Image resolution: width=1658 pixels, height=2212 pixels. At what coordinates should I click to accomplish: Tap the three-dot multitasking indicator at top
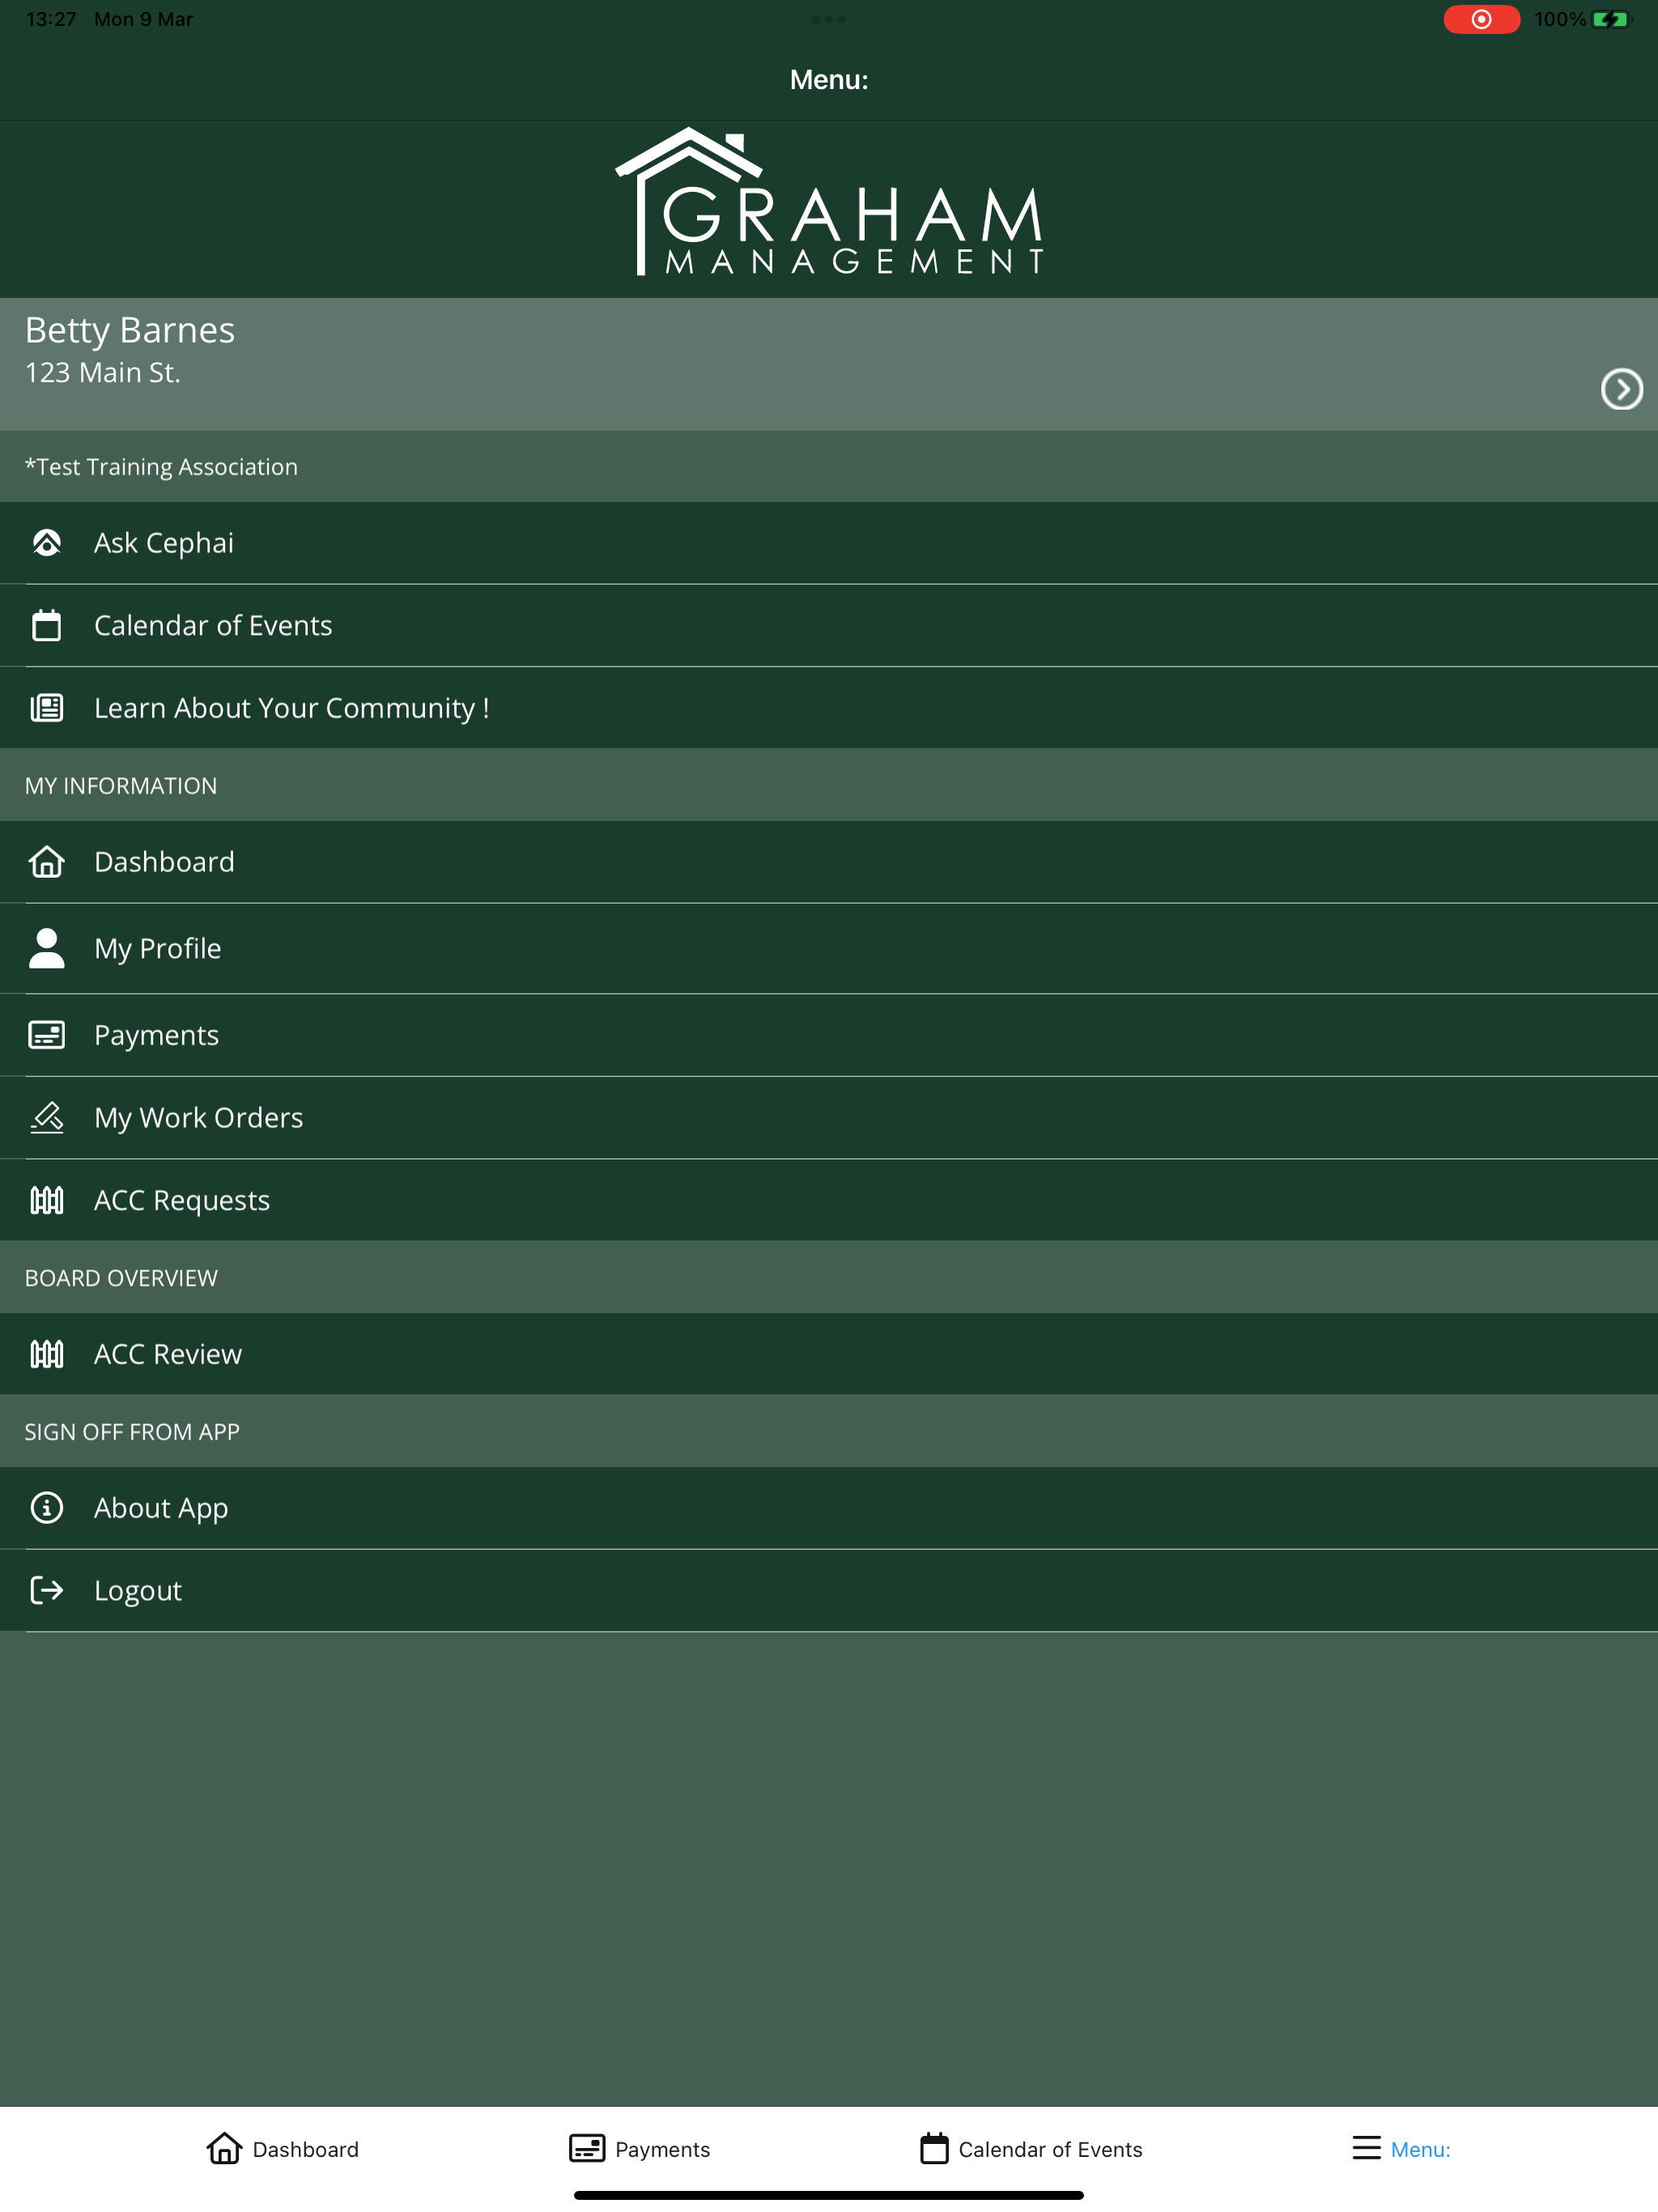coord(829,19)
